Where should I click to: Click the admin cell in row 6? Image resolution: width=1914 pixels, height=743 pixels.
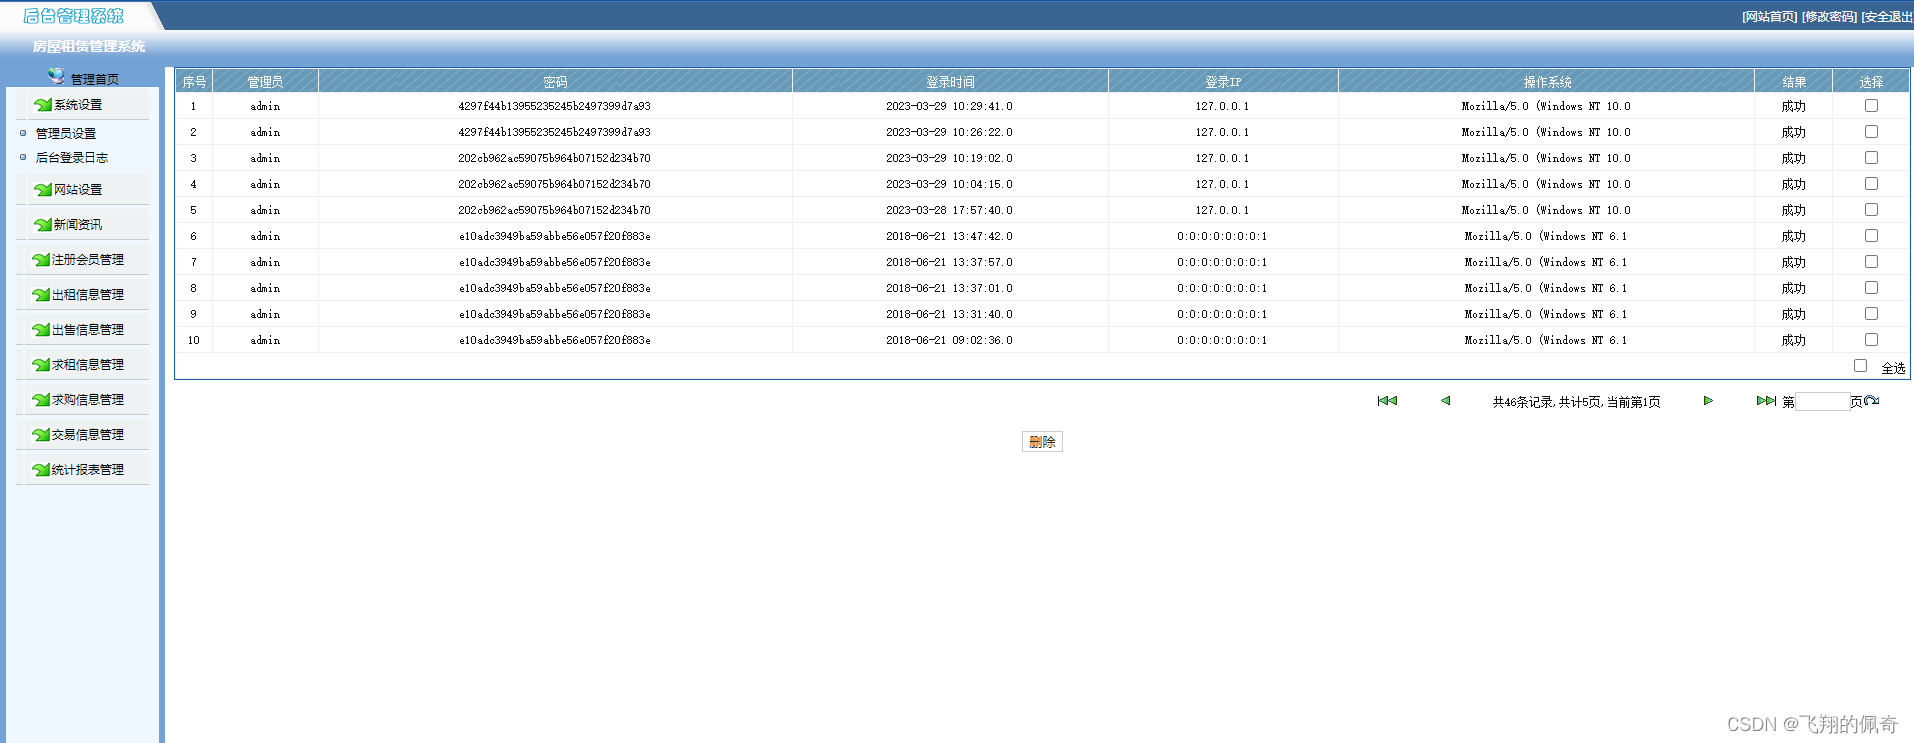click(265, 236)
